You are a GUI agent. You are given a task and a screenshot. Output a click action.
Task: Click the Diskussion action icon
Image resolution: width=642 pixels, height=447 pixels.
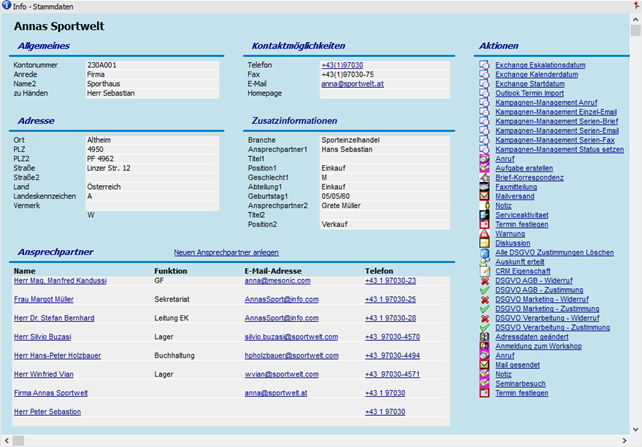tap(484, 243)
